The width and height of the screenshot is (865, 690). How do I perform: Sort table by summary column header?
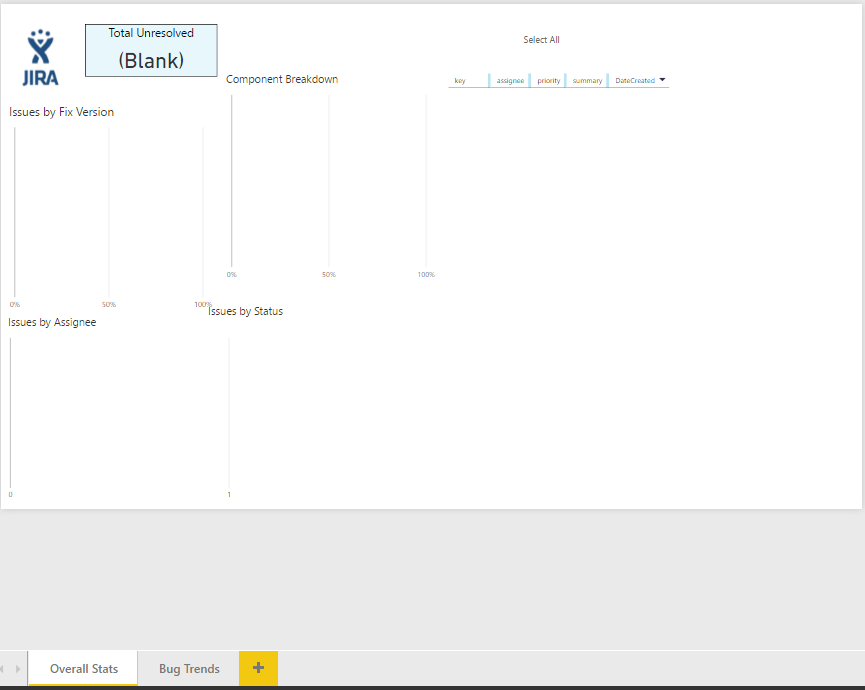pyautogui.click(x=587, y=81)
